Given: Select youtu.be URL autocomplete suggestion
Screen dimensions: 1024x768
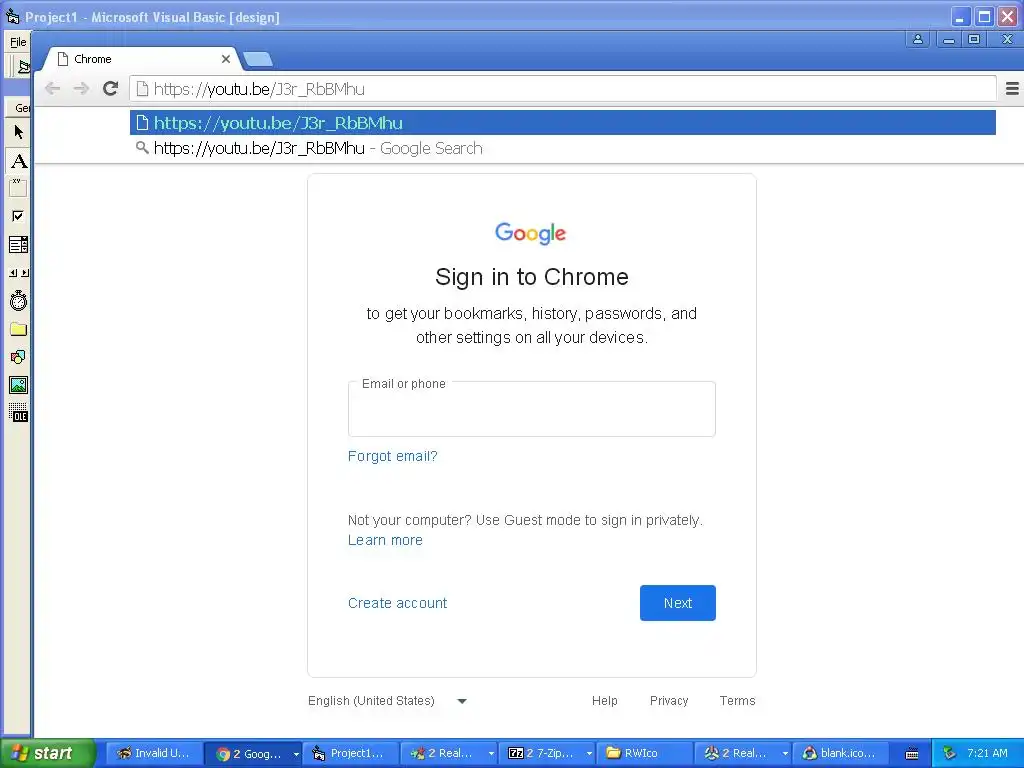Looking at the screenshot, I should click(x=563, y=123).
